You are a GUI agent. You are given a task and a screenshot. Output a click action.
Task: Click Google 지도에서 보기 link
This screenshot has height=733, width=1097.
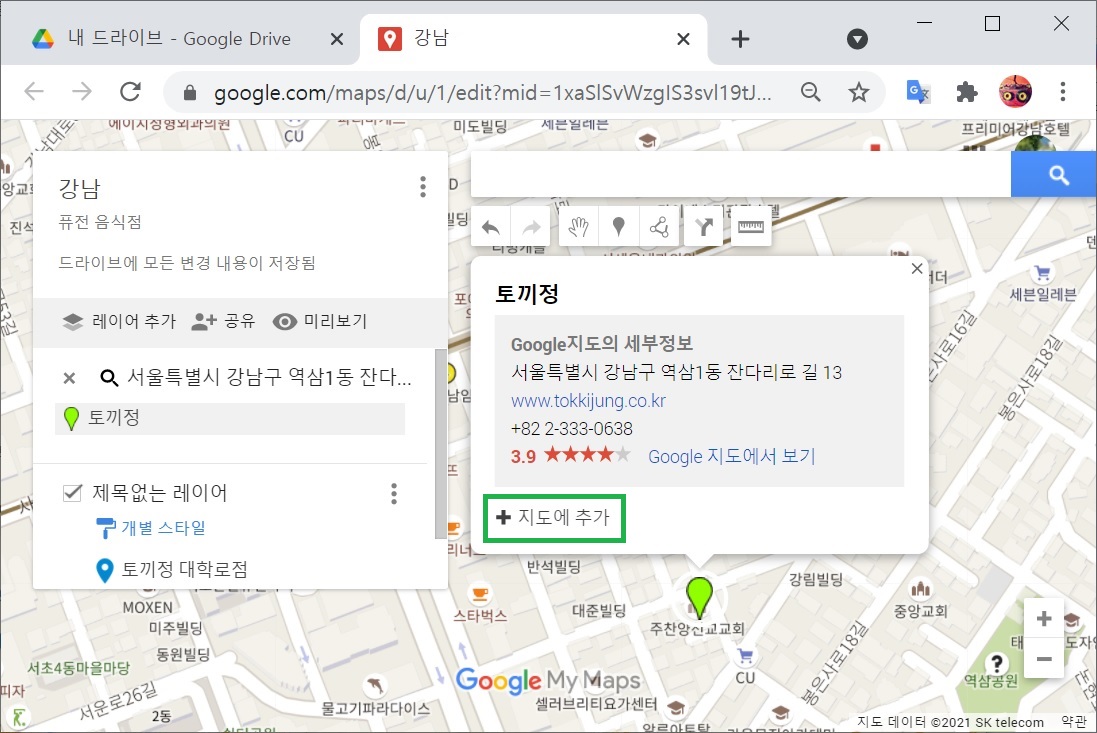coord(732,457)
